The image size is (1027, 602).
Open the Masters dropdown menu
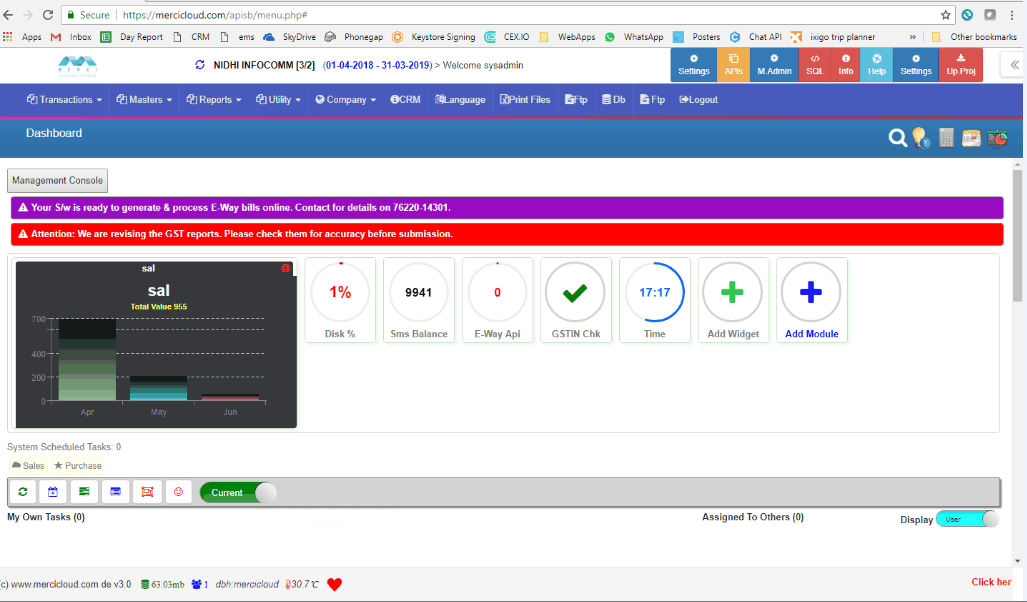point(144,100)
